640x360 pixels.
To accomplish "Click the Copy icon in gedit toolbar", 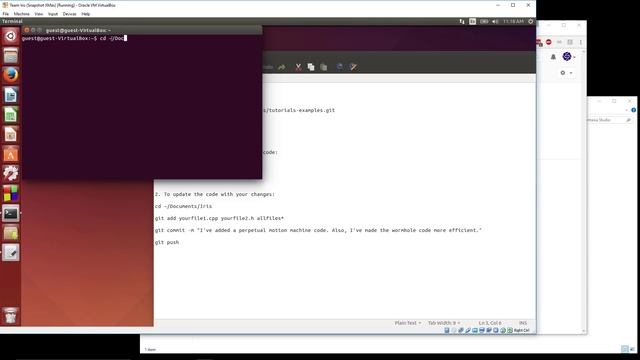I will click(x=311, y=67).
